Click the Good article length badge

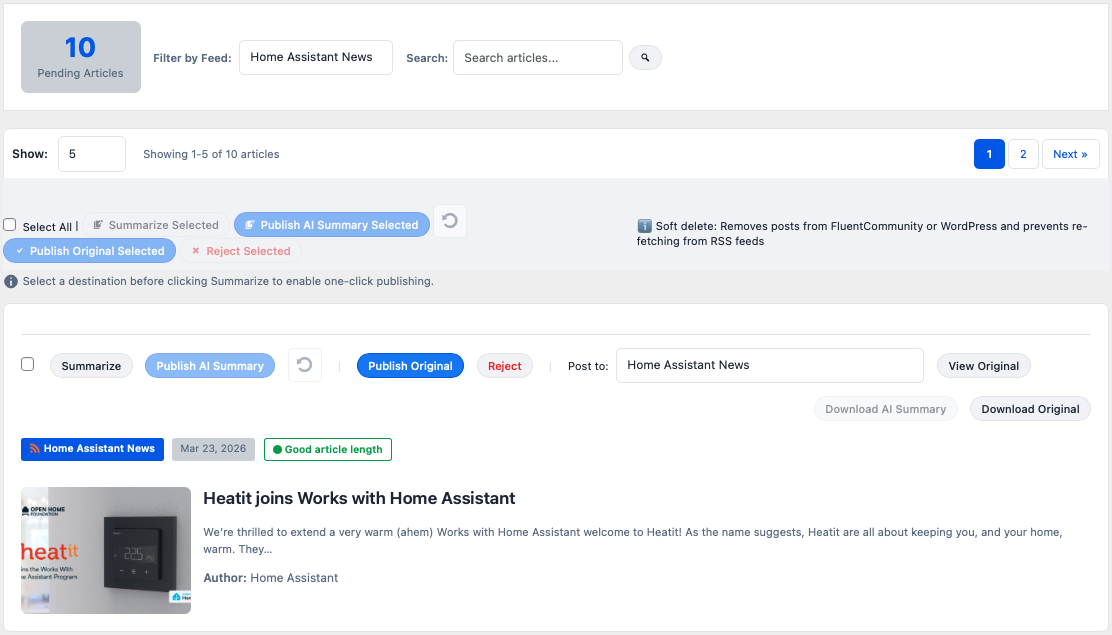pyautogui.click(x=328, y=449)
